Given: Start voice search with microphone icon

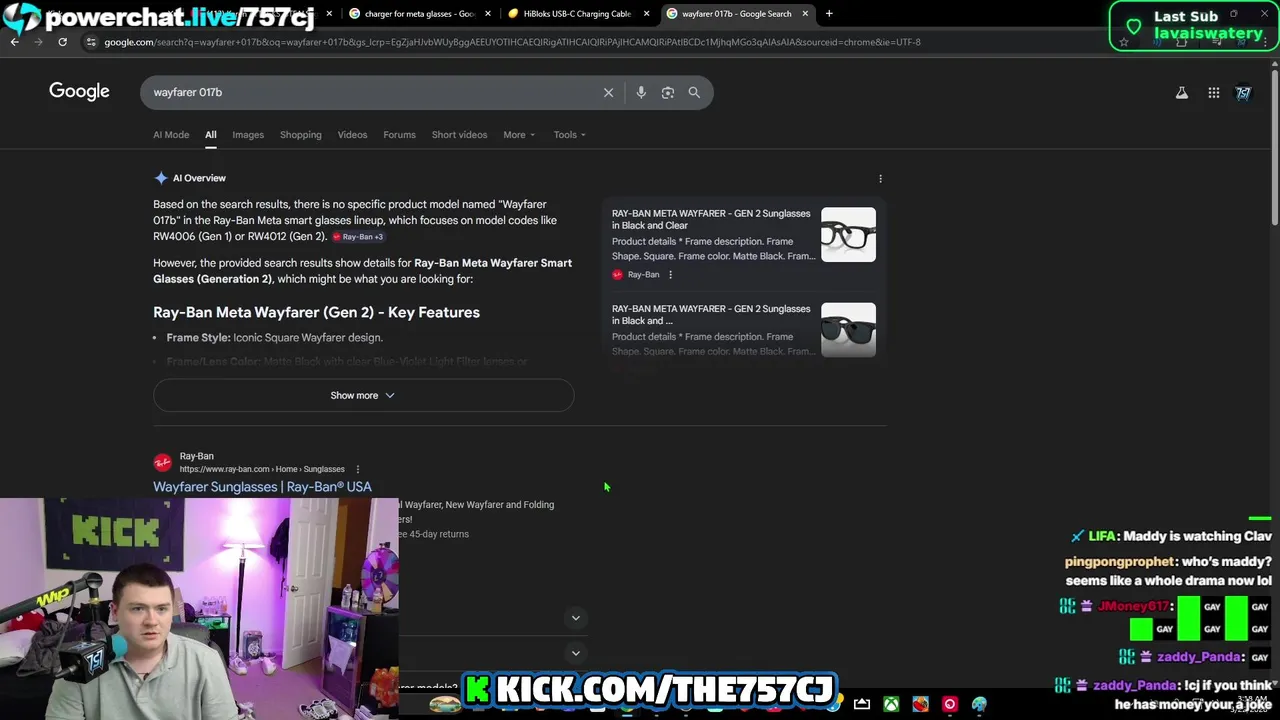Looking at the screenshot, I should tap(641, 92).
